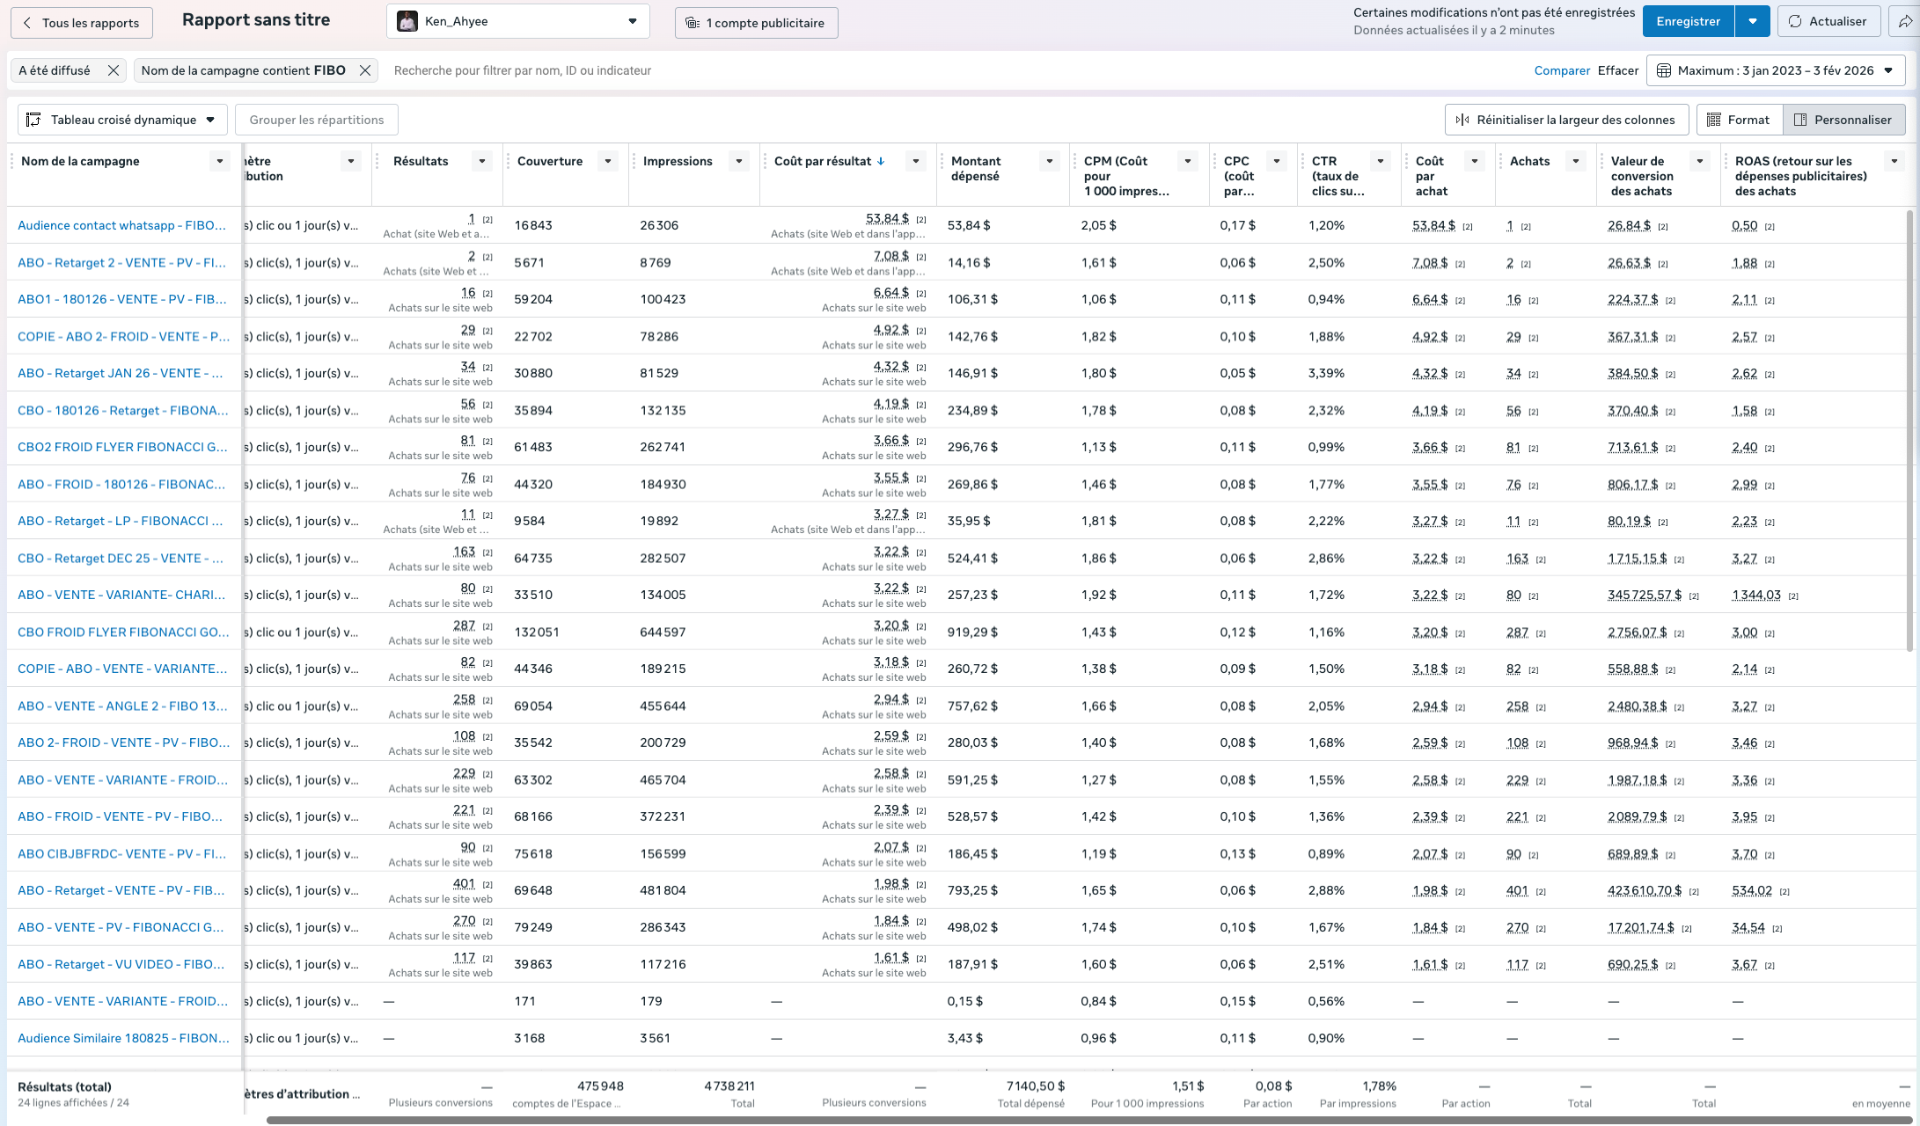Viewport: 1920px width, 1126px height.
Task: Click the Comparer link
Action: (x=1561, y=70)
